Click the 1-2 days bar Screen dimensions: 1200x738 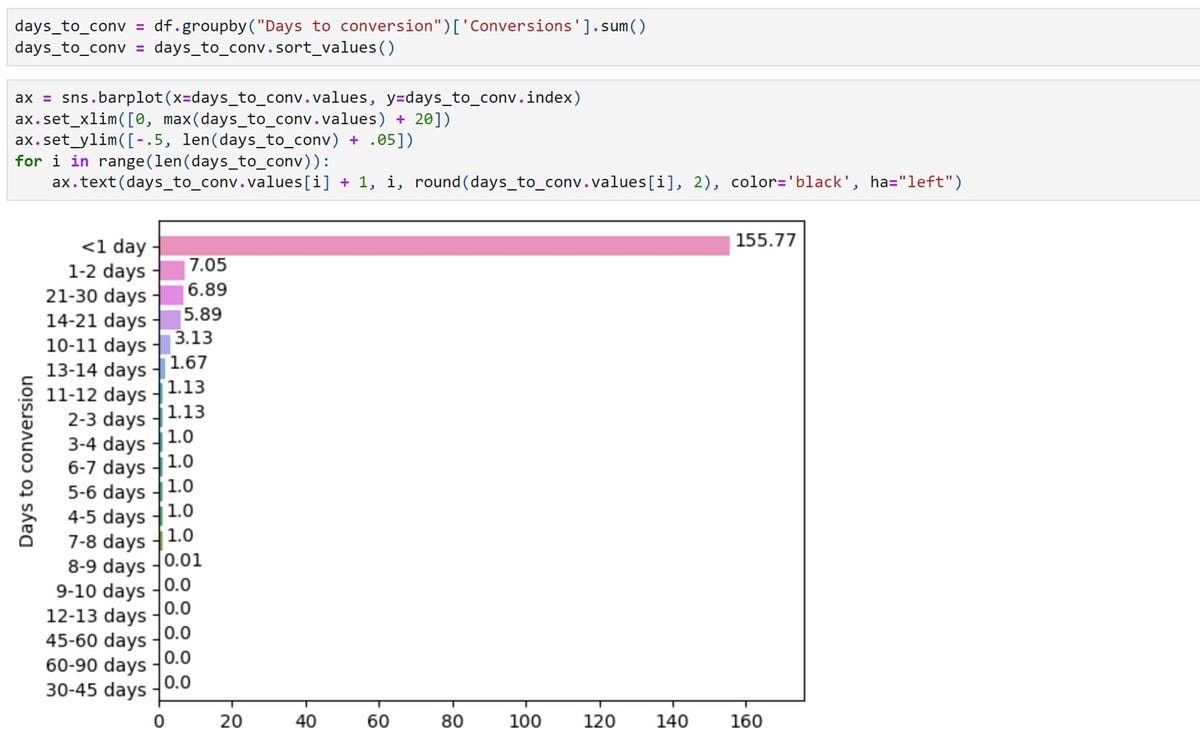click(170, 270)
